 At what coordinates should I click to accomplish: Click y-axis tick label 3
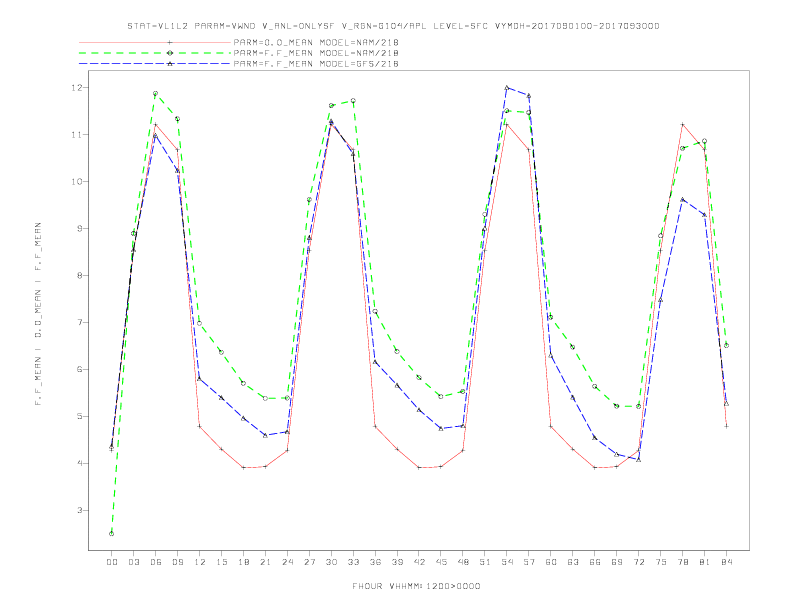point(79,510)
